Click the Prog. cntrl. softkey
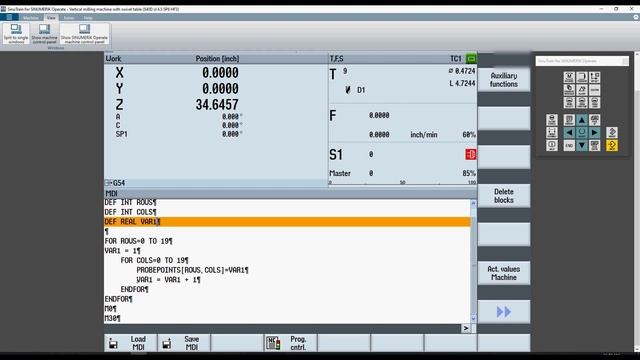Screen dimensions: 640x360 click(291, 343)
